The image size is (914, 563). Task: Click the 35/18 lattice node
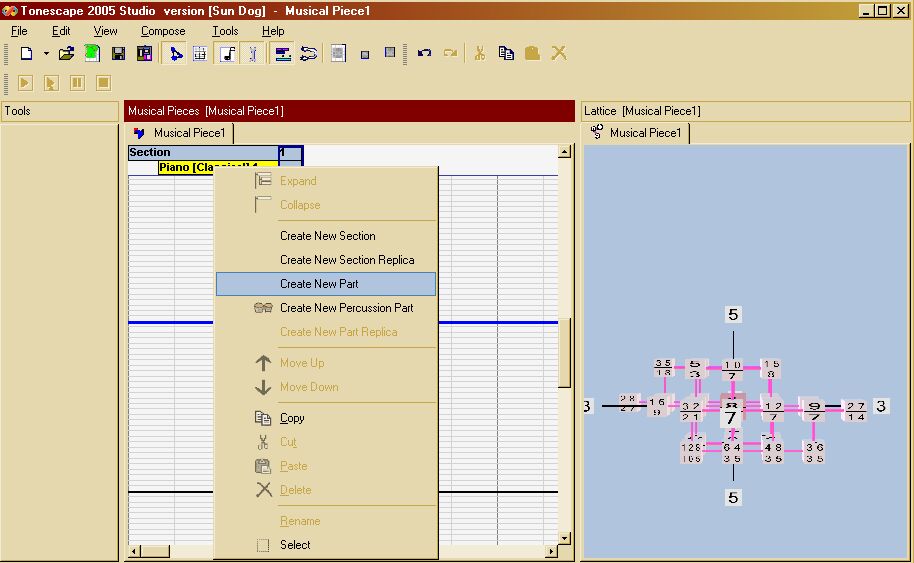[663, 368]
